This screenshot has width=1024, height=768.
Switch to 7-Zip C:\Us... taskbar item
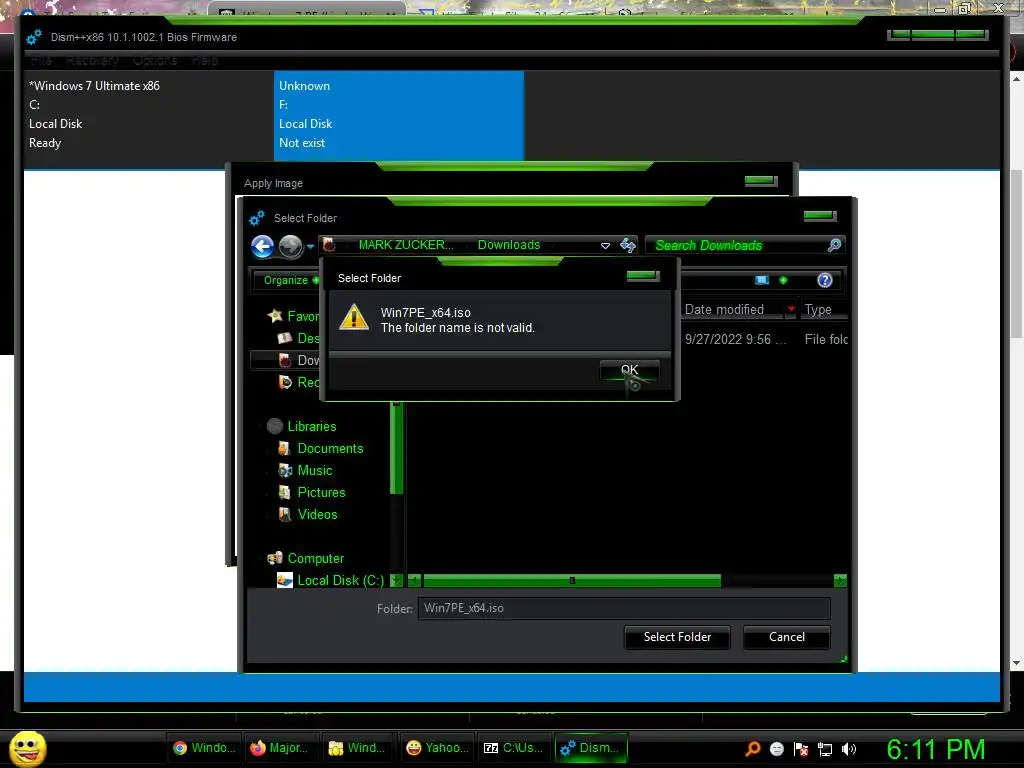click(513, 748)
